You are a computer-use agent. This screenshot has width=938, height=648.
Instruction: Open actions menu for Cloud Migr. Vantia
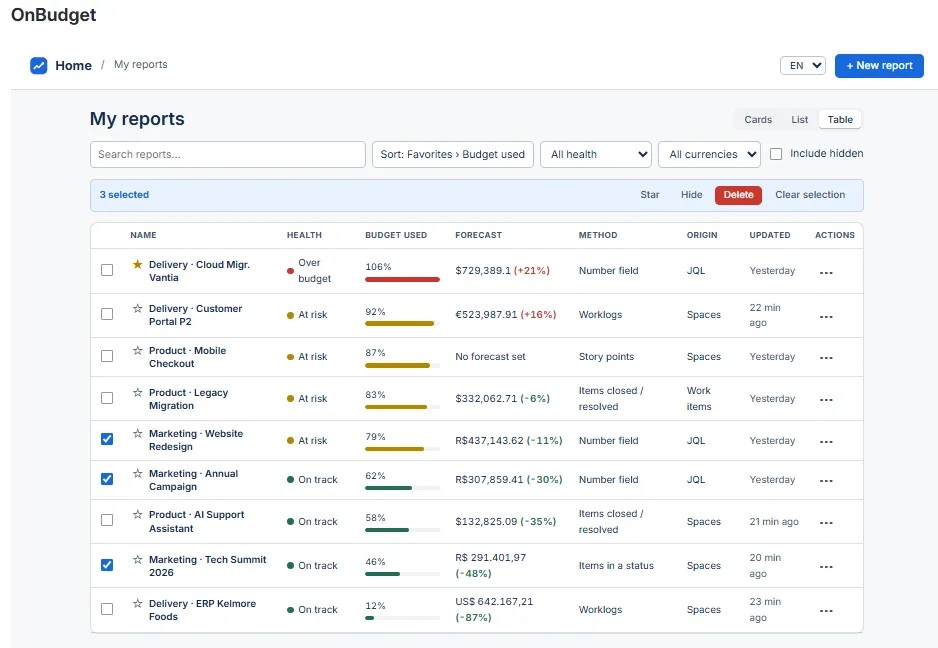pyautogui.click(x=826, y=272)
